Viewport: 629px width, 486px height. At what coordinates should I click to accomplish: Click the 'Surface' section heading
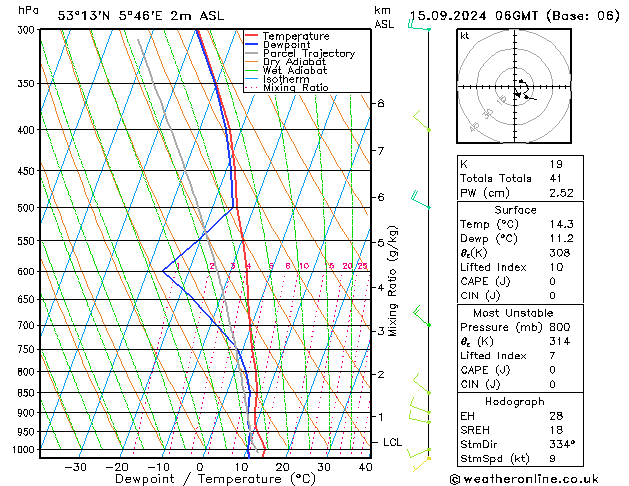pyautogui.click(x=515, y=210)
